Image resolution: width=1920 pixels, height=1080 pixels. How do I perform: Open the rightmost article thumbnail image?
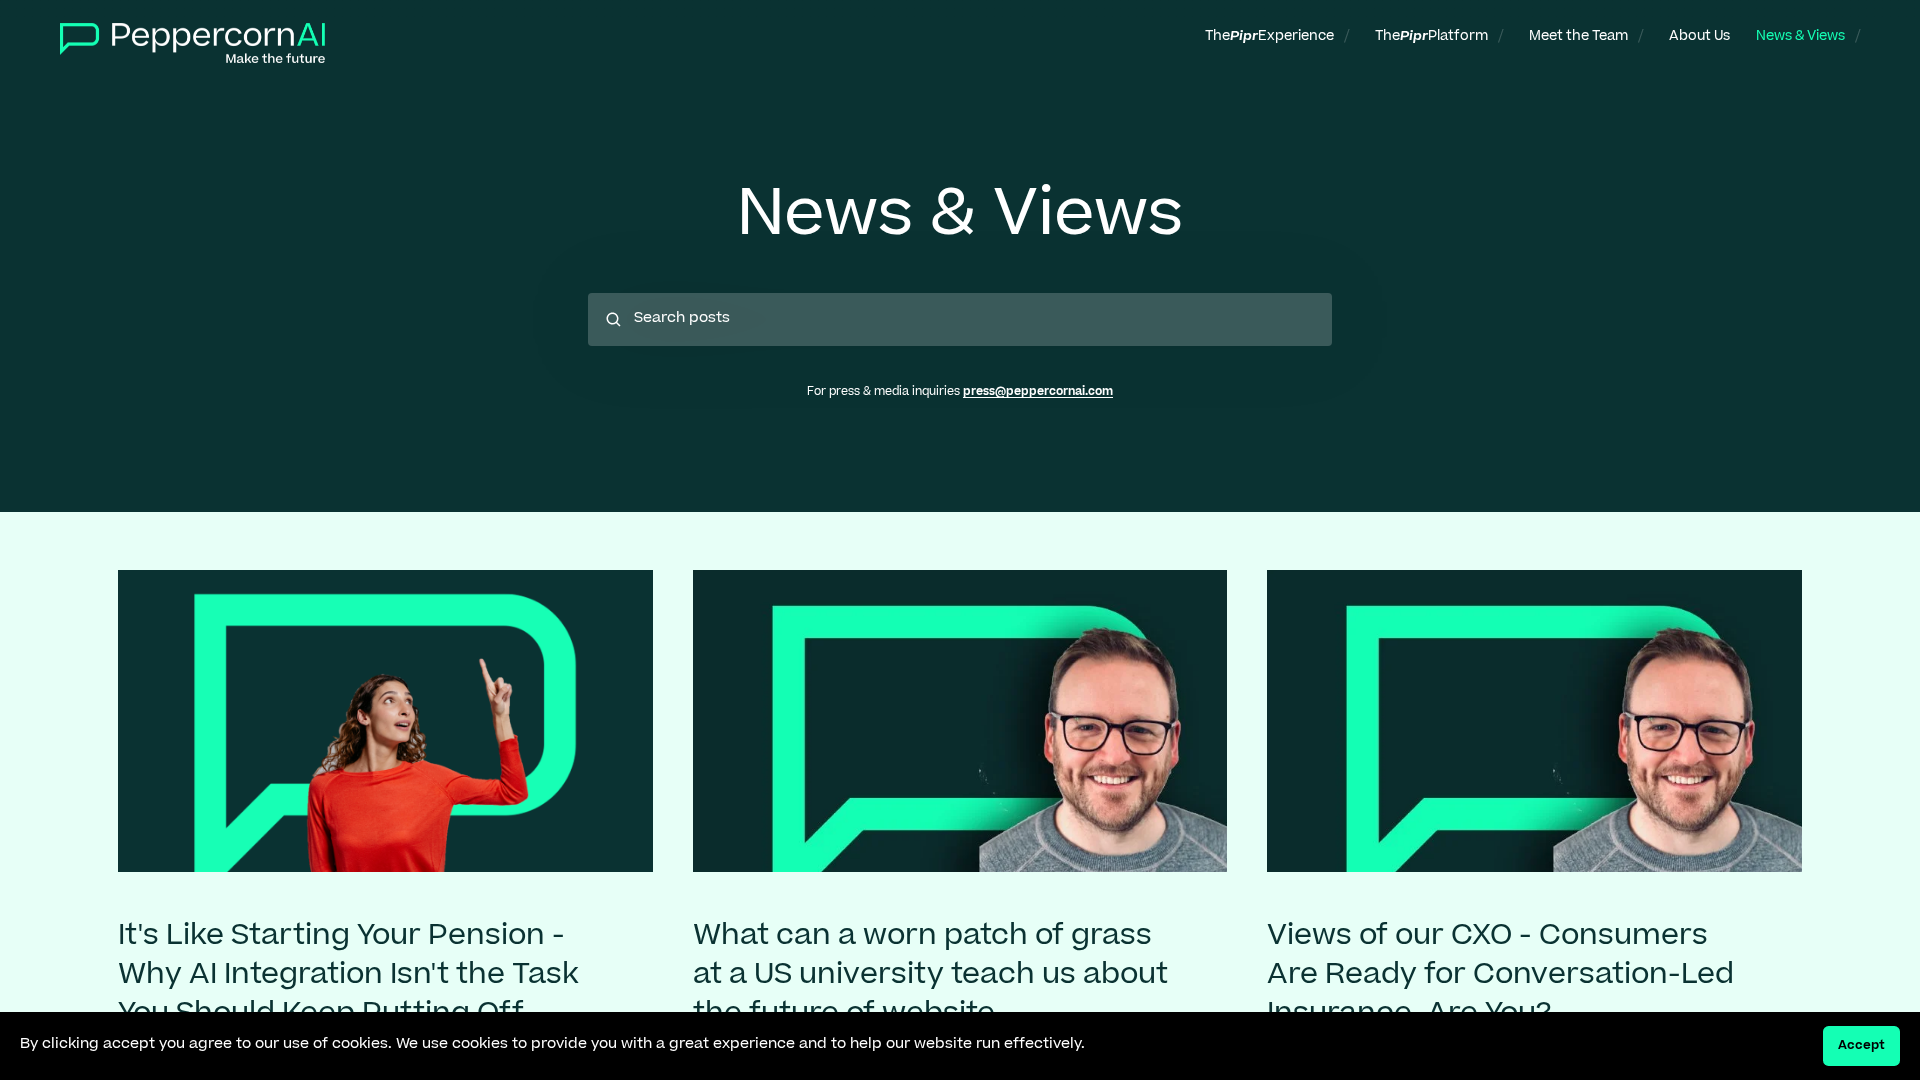click(x=1533, y=720)
